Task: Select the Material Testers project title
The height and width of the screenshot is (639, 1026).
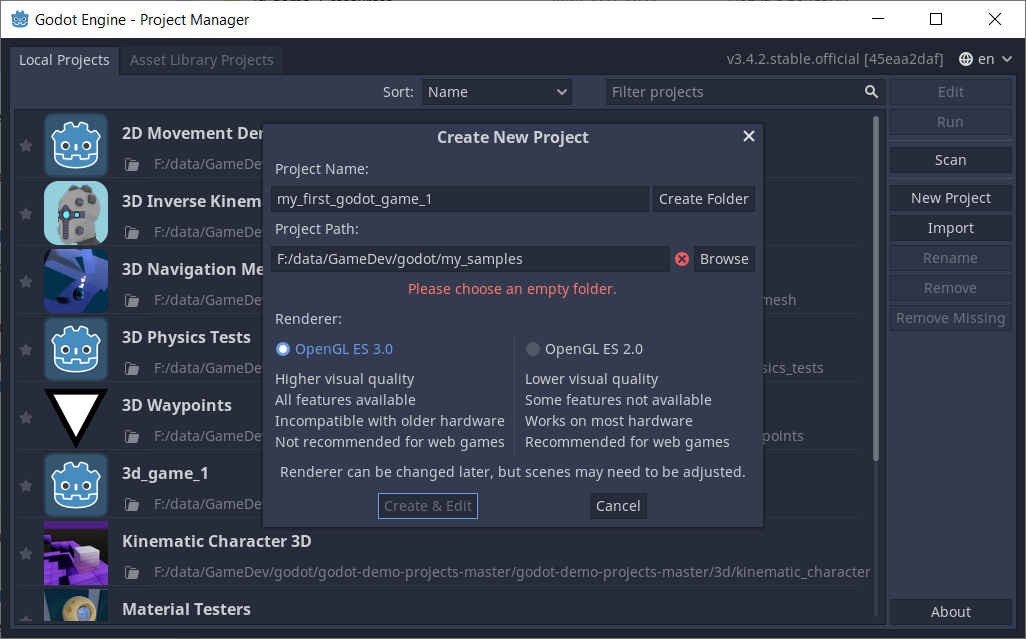Action: [186, 610]
